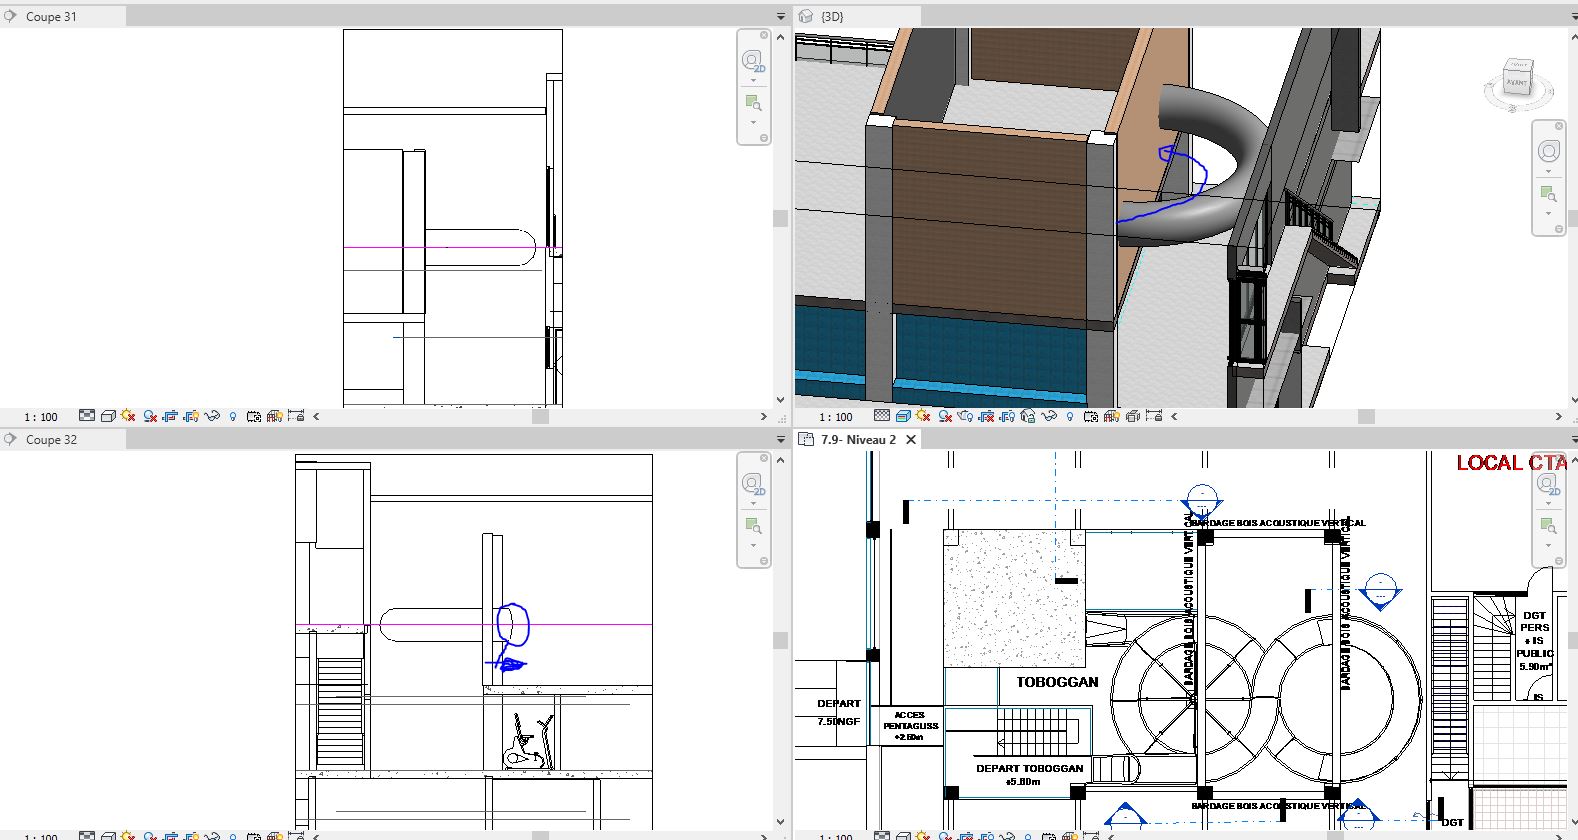Open the steering wheel in the 3D view navigation bar
Image resolution: width=1578 pixels, height=840 pixels.
coord(1548,151)
